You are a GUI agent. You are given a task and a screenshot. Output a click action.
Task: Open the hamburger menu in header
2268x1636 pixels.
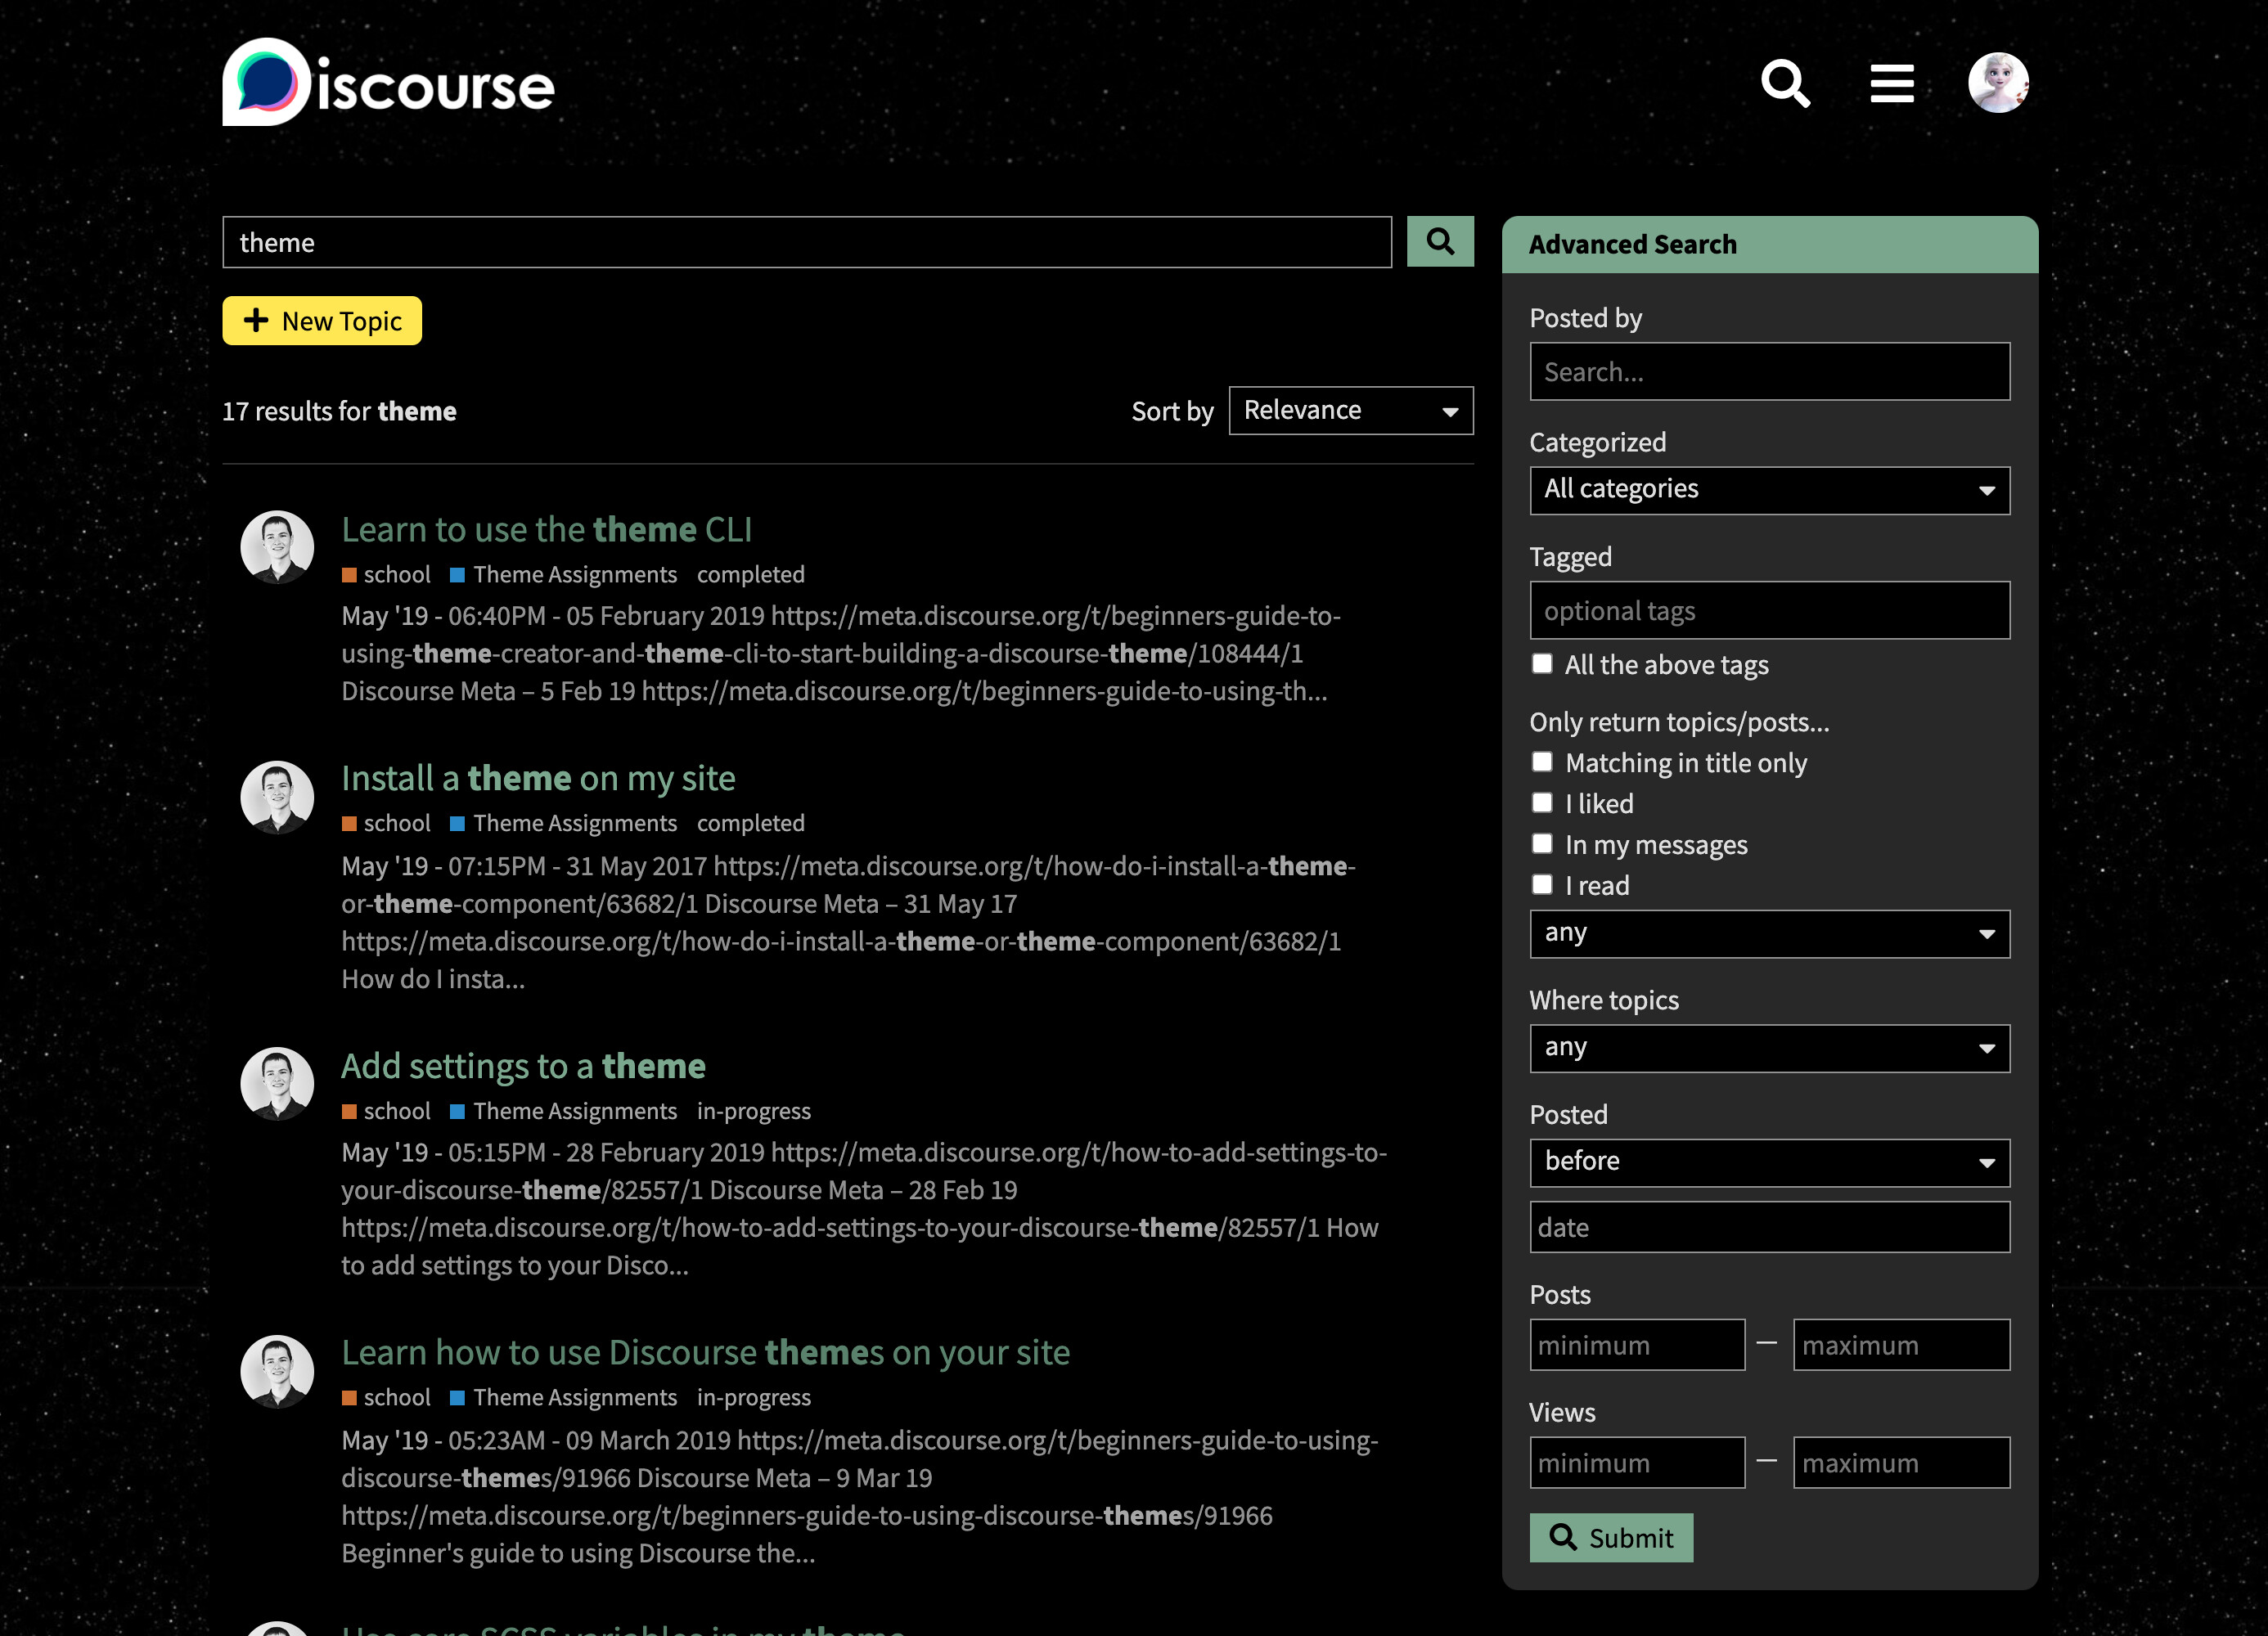(1892, 84)
